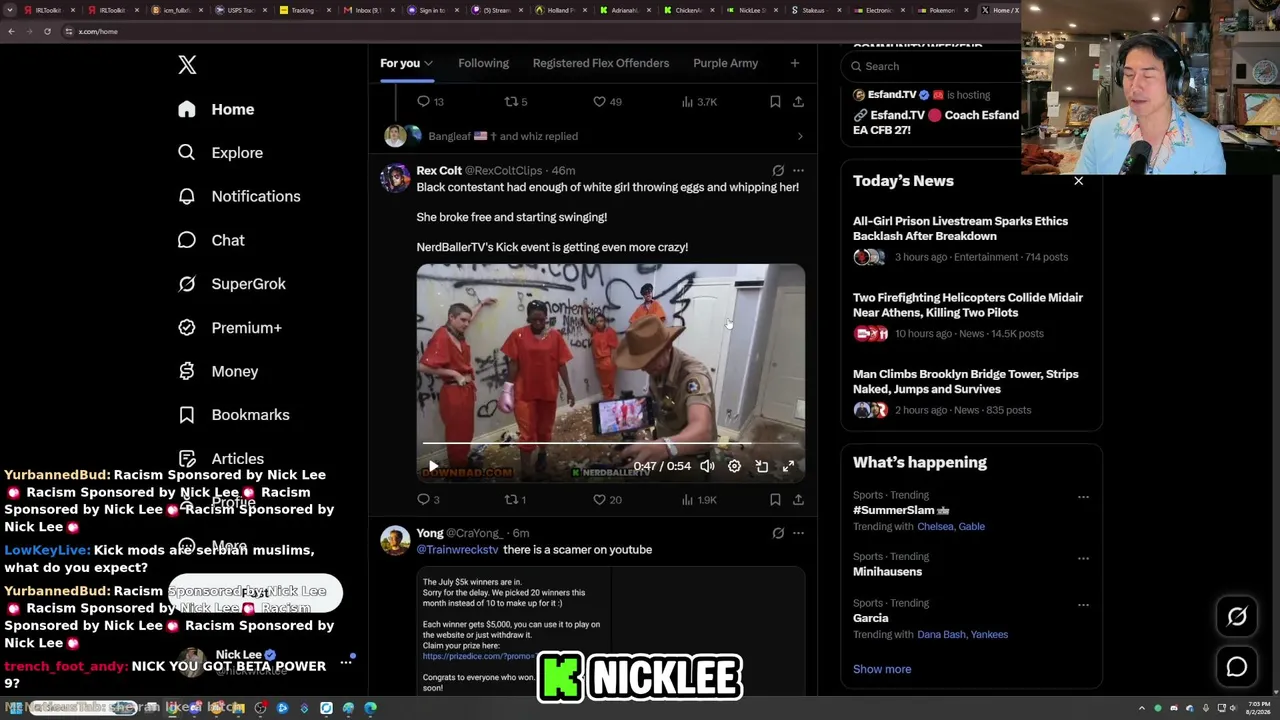1280x720 pixels.
Task: Open Yong's profile avatar
Action: (395, 540)
